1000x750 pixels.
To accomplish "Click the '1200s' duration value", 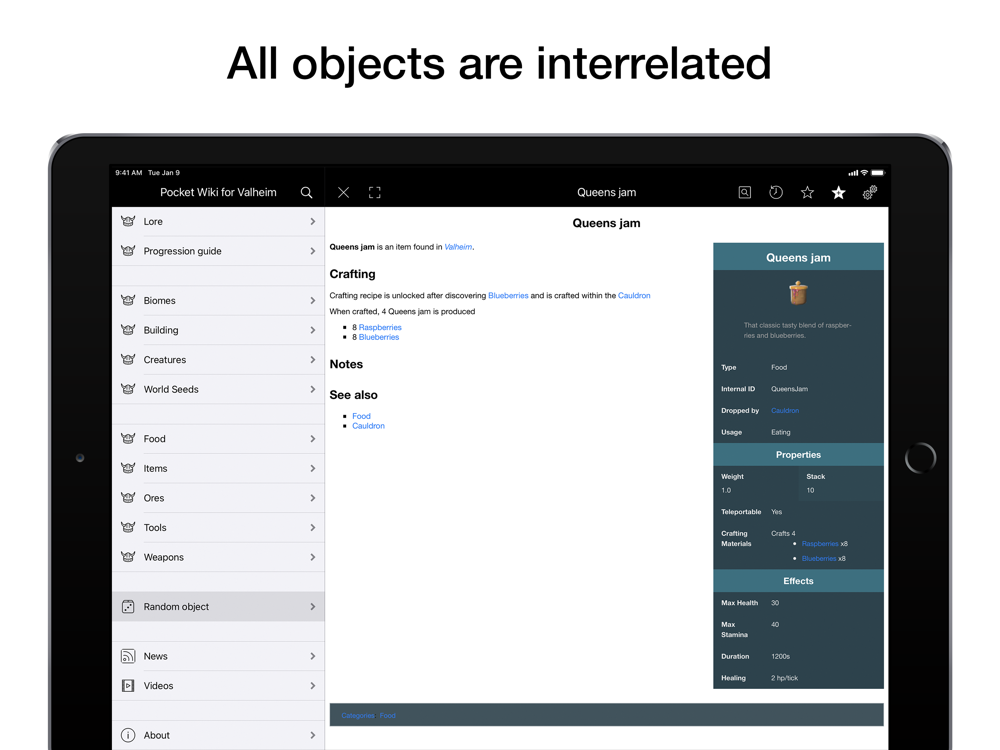I will (780, 656).
